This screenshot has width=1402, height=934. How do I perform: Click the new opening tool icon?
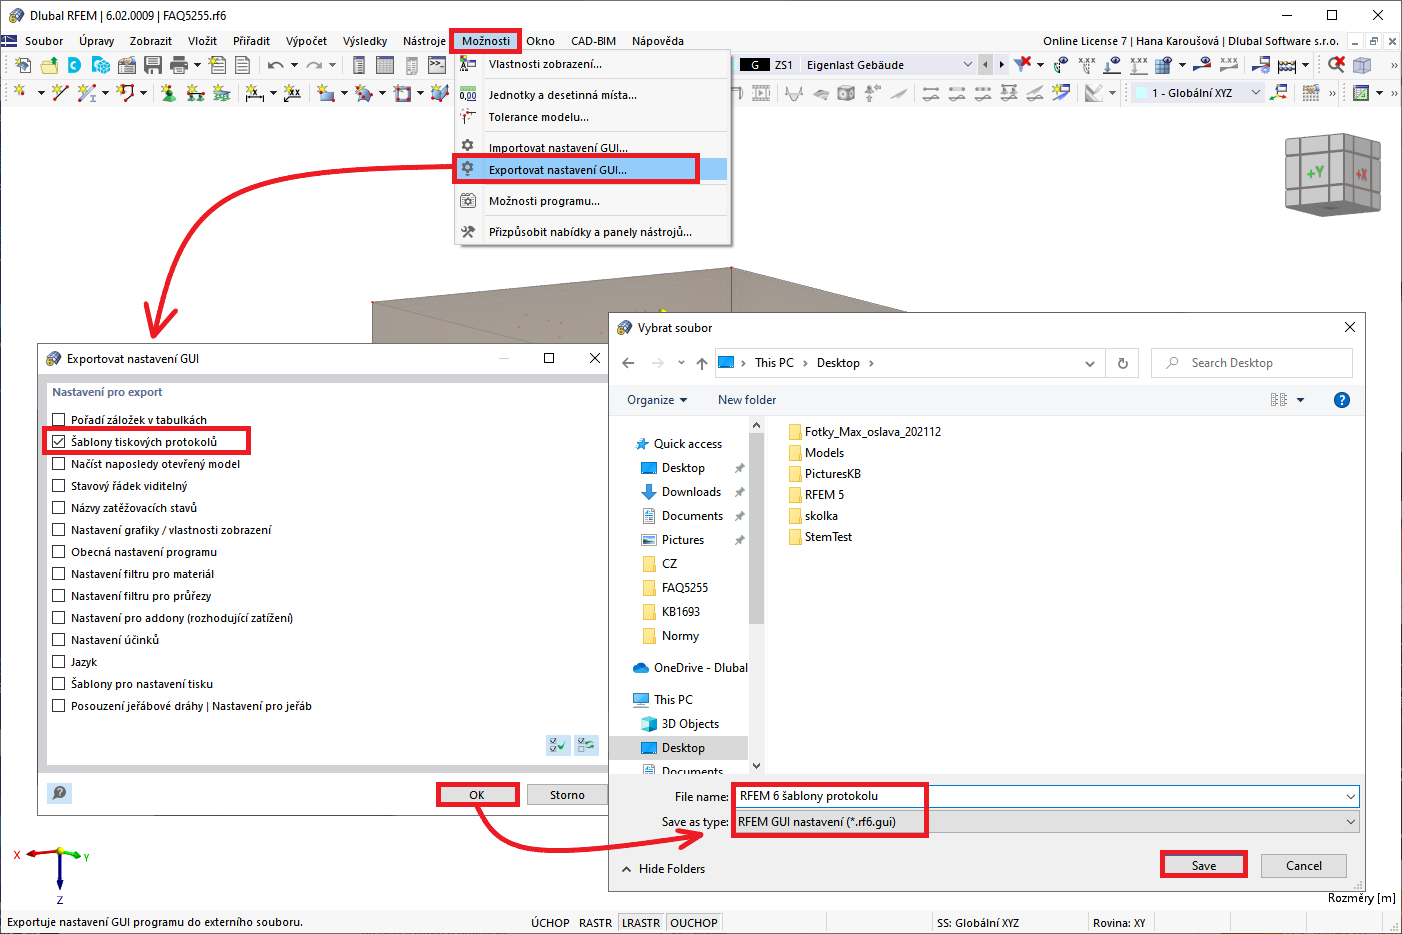click(402, 93)
